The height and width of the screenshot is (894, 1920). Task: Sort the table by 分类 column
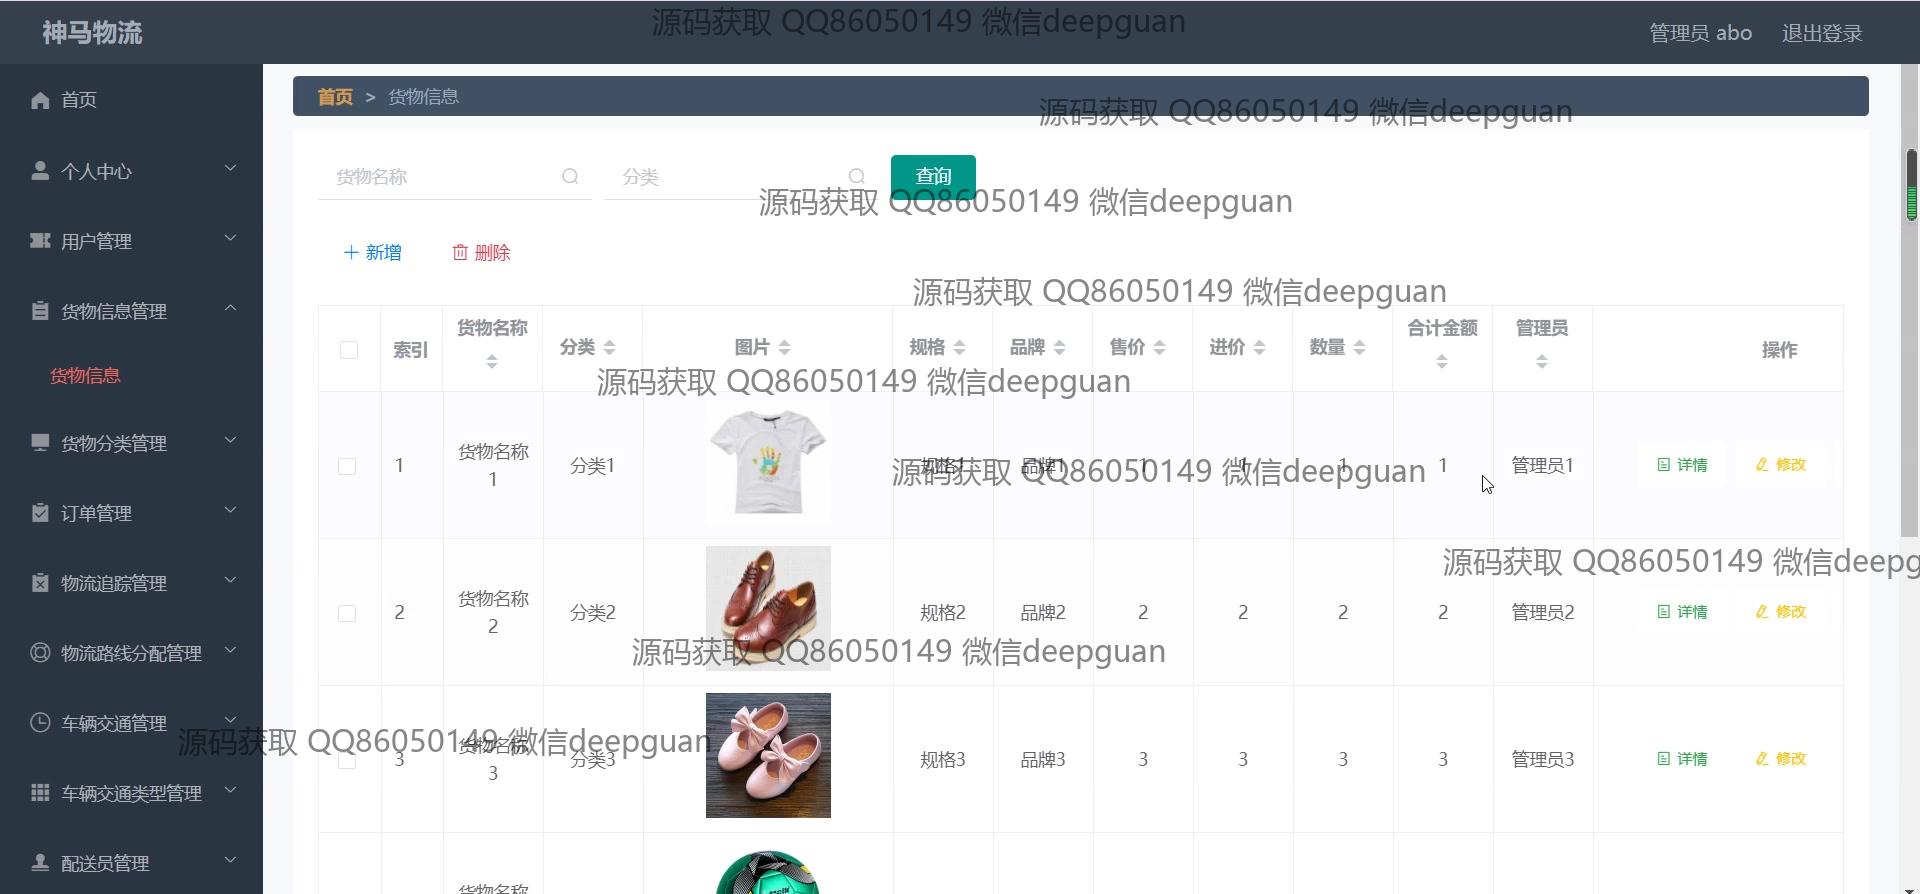[609, 347]
